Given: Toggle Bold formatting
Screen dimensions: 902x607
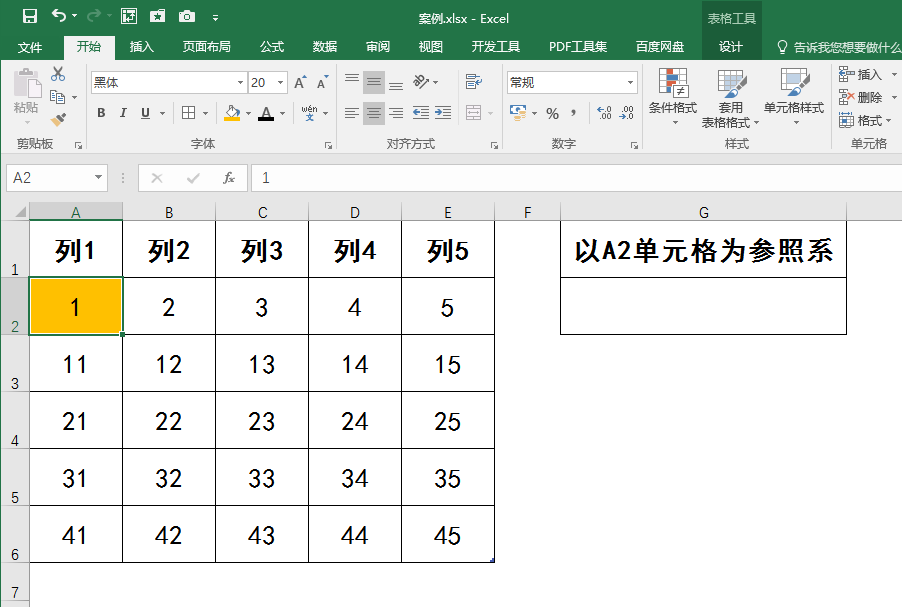Looking at the screenshot, I should coord(101,113).
